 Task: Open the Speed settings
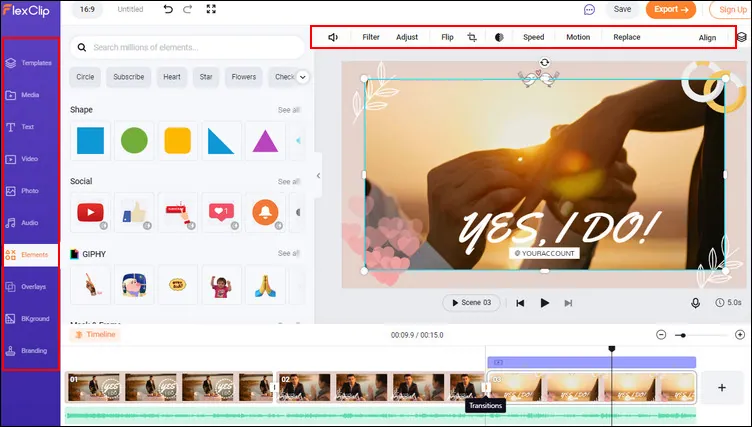(533, 37)
